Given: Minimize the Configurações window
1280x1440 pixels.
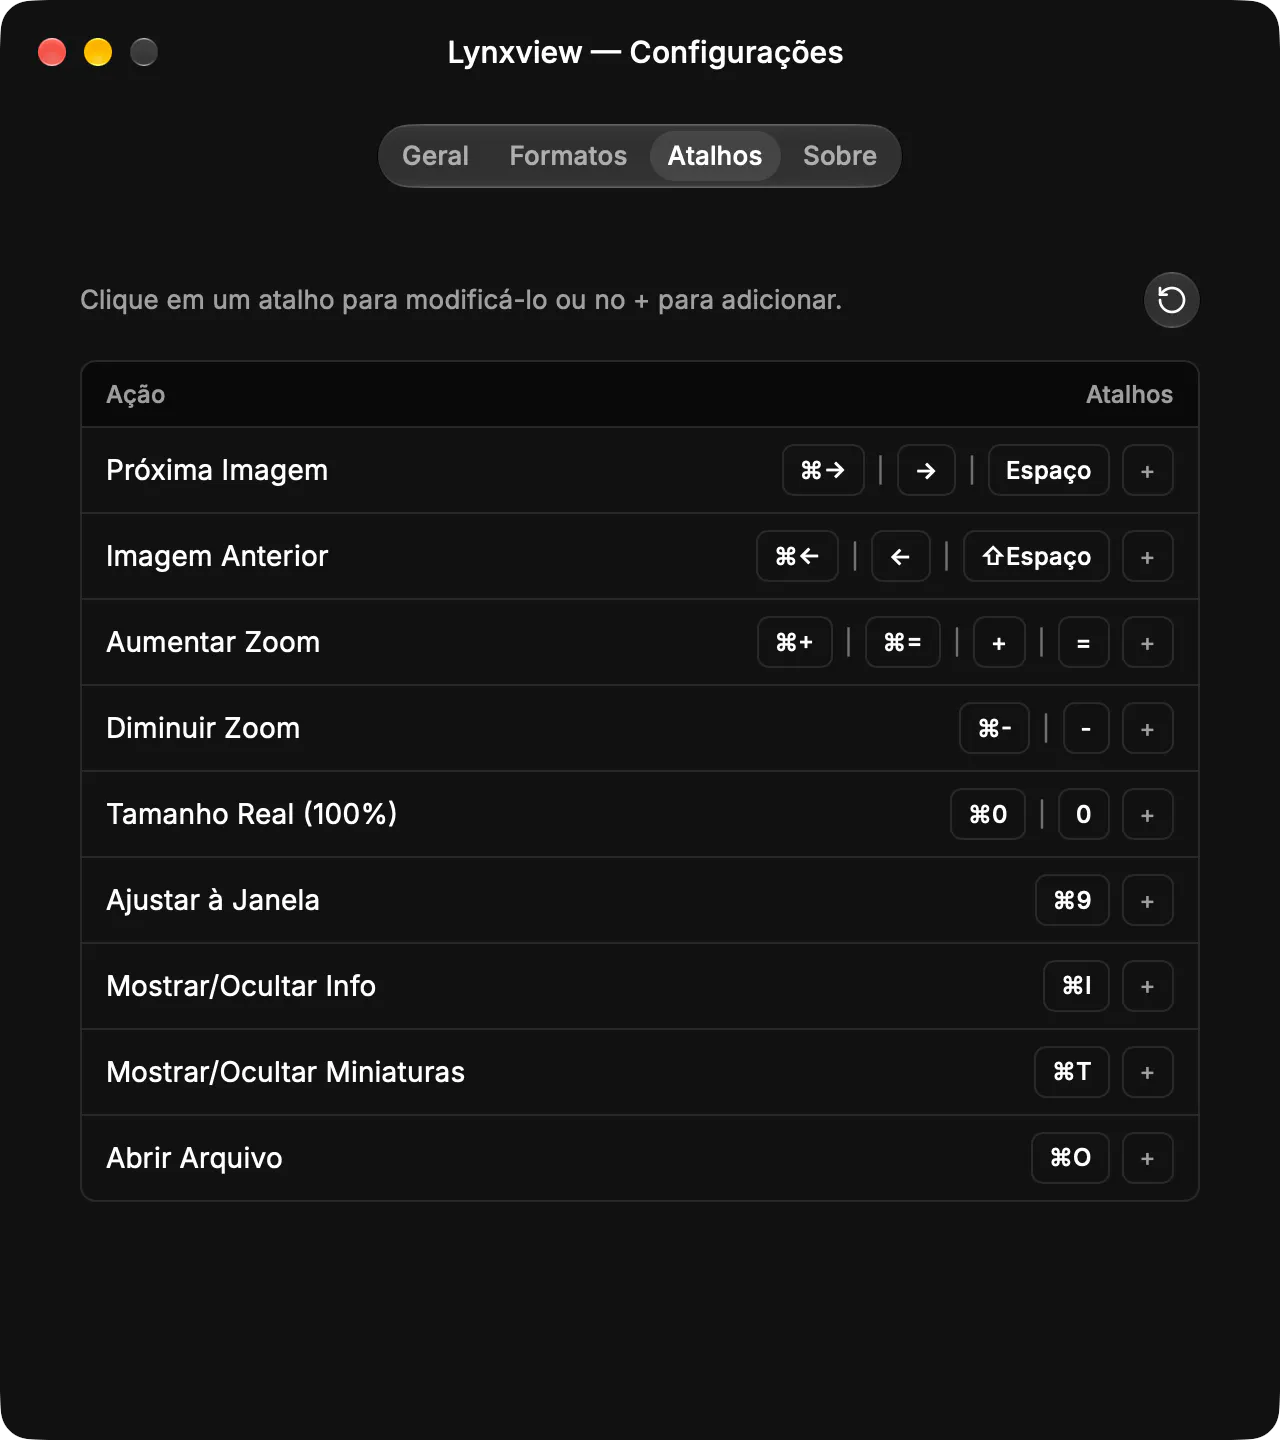Looking at the screenshot, I should pos(98,52).
